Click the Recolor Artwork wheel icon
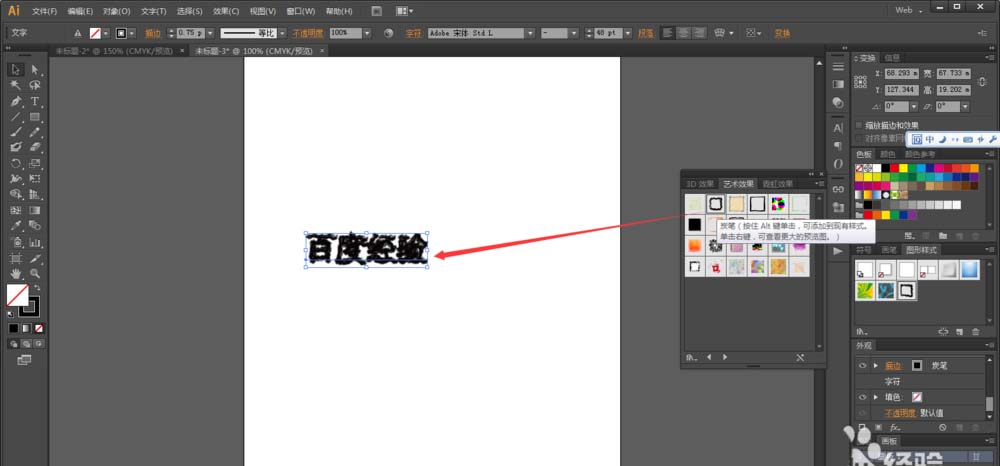 coord(388,33)
